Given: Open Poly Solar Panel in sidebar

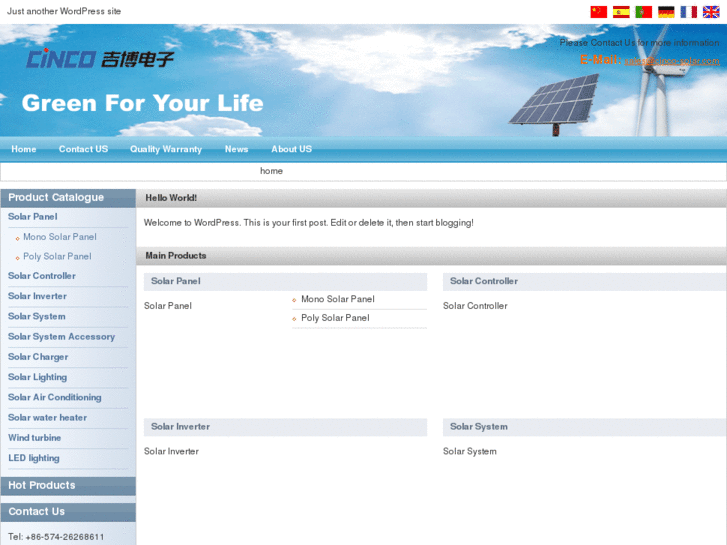Looking at the screenshot, I should [x=57, y=256].
